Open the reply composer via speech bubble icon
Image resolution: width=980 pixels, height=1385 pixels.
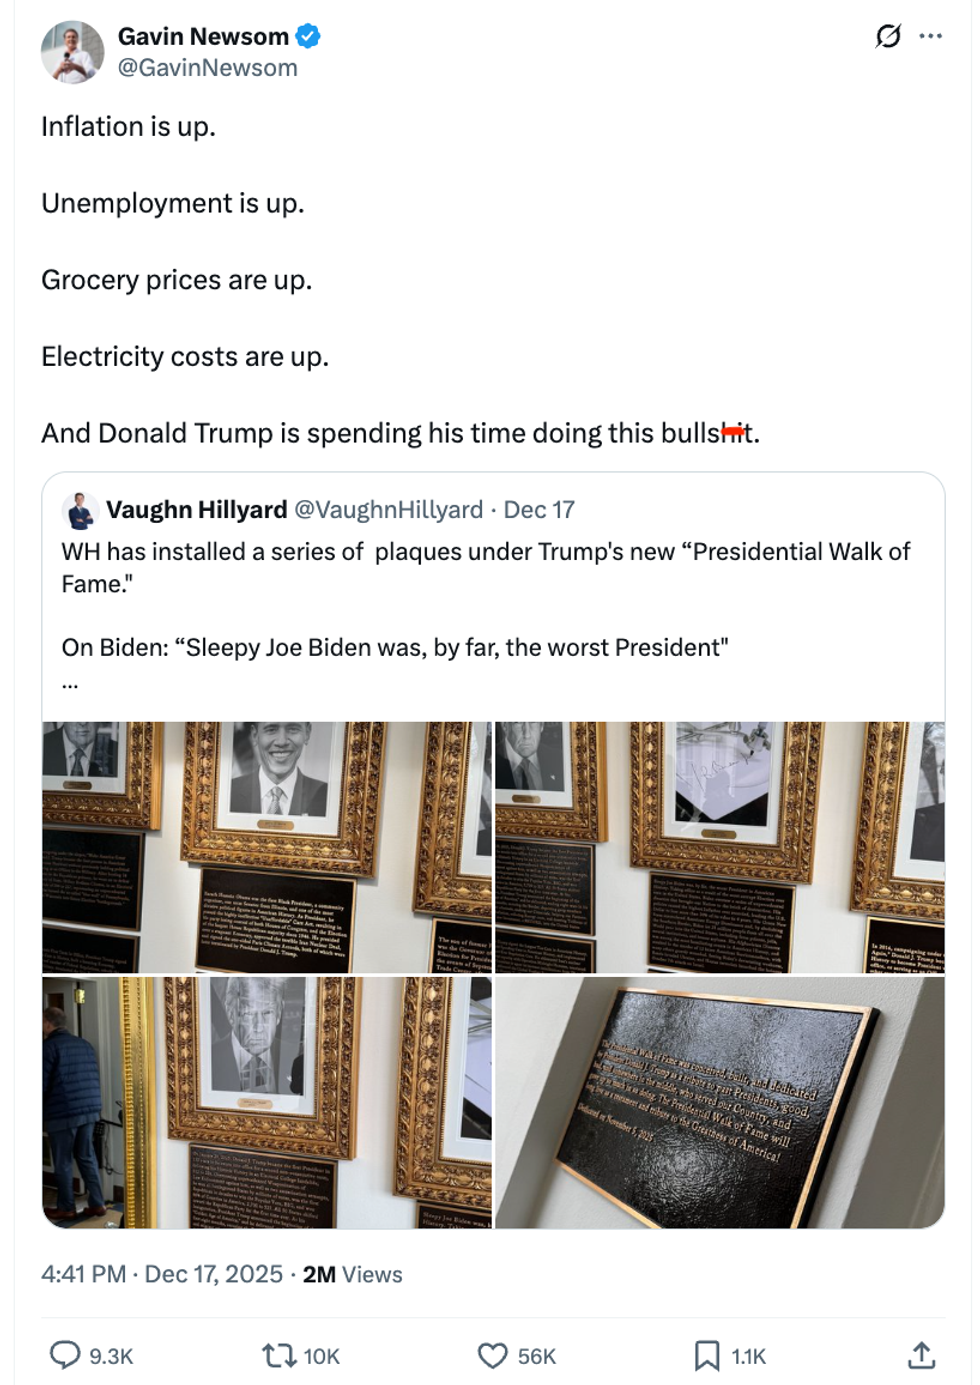coord(68,1357)
